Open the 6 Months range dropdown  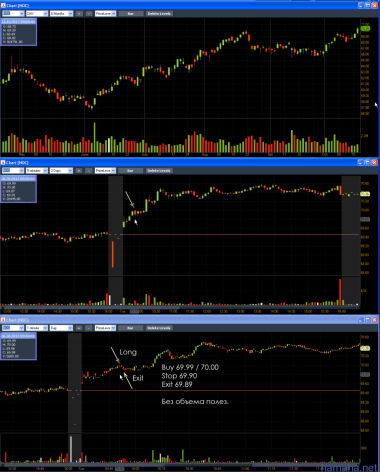(62, 14)
